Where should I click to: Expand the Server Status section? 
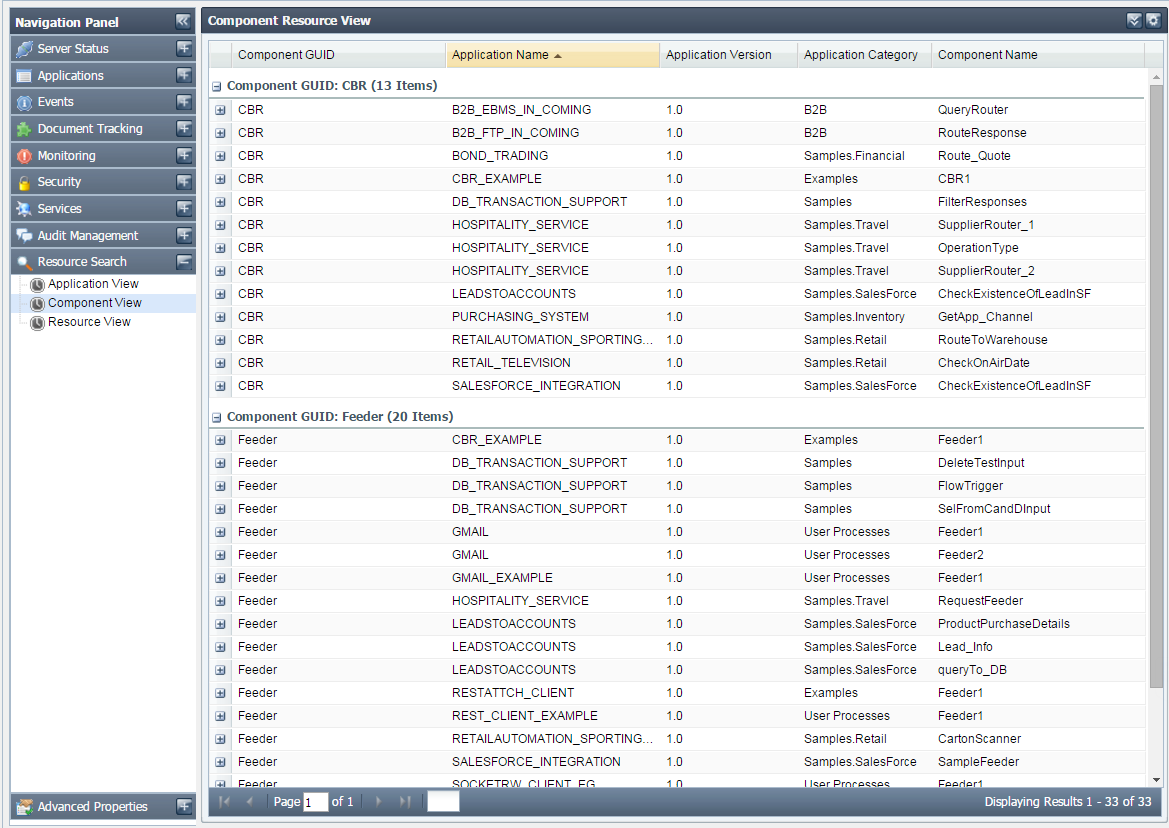(184, 48)
